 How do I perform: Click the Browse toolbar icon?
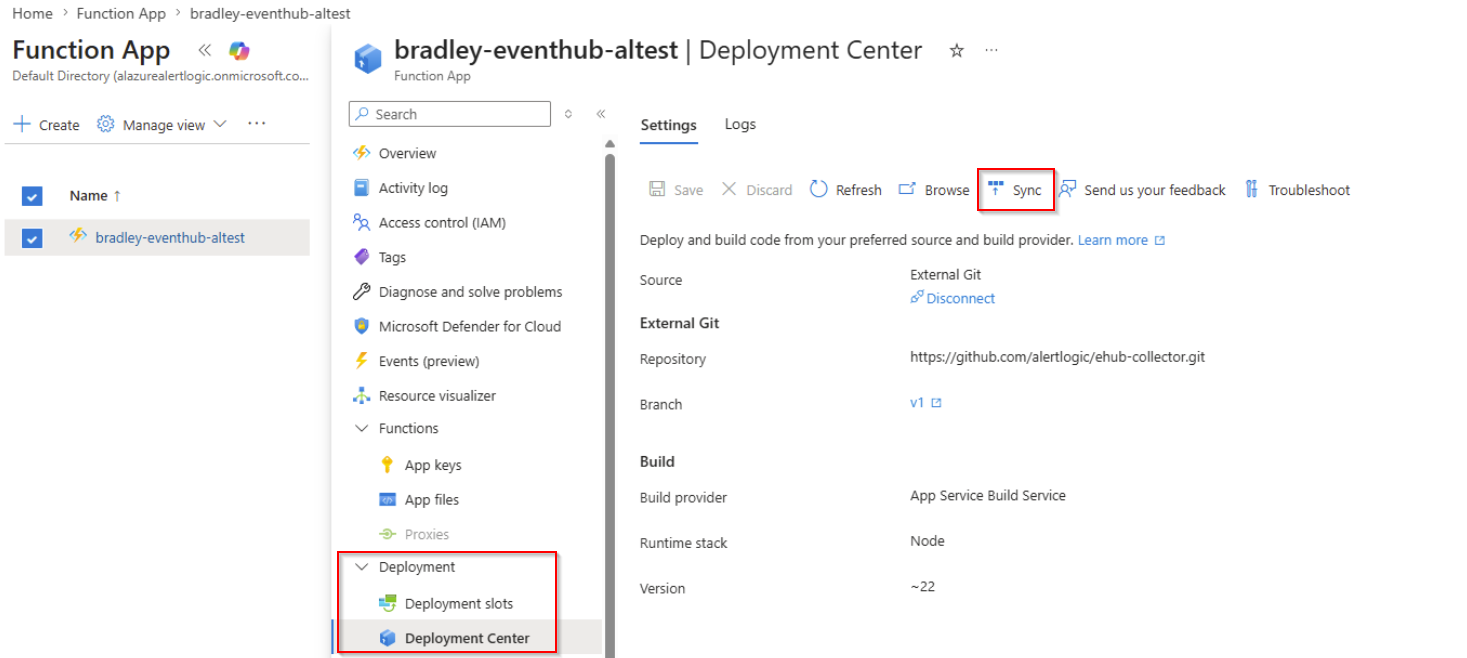907,189
